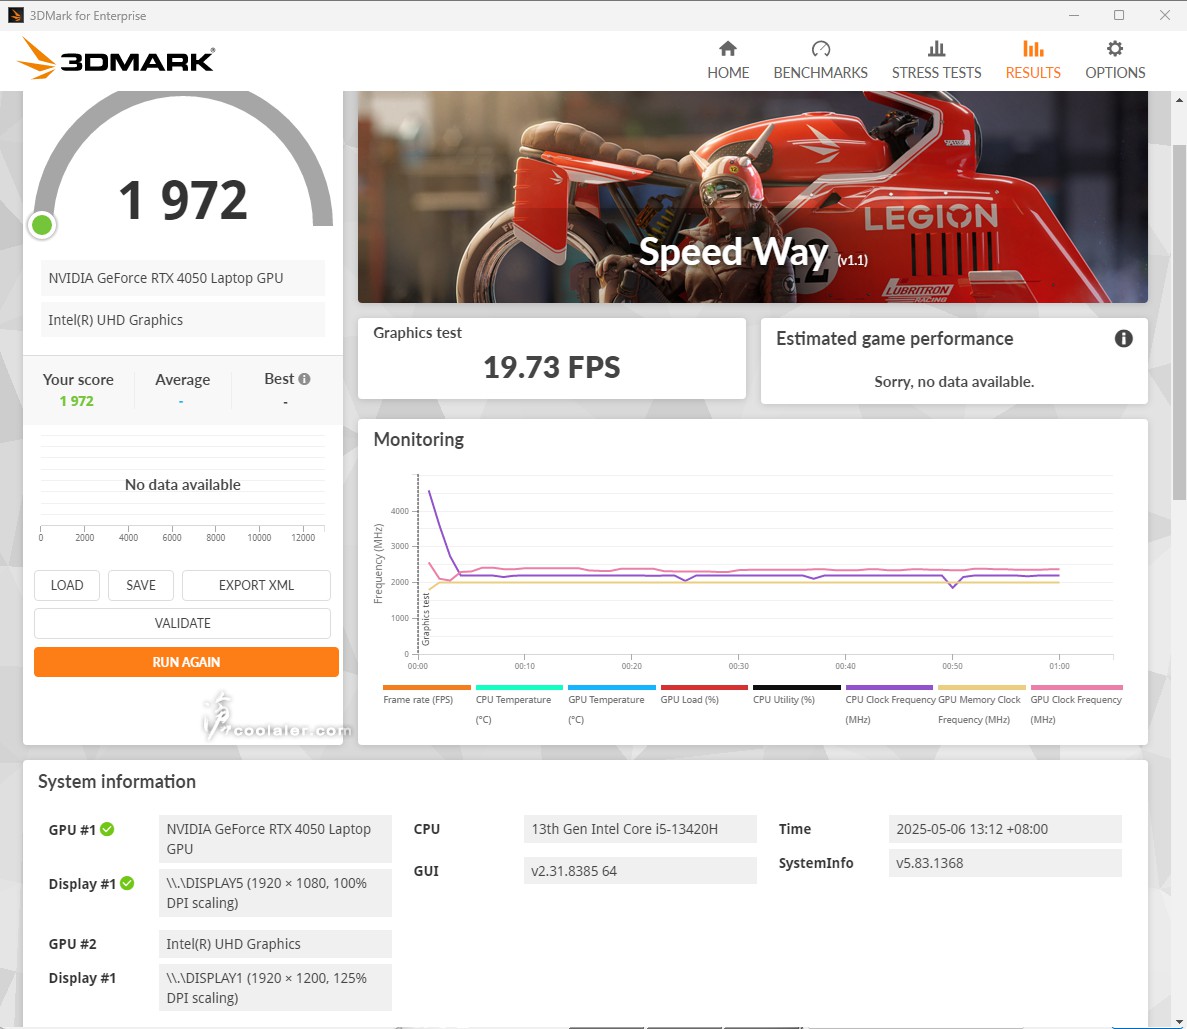This screenshot has height=1029, width=1187.
Task: Toggle GPU Clock Frequency legend series
Action: [x=1076, y=704]
